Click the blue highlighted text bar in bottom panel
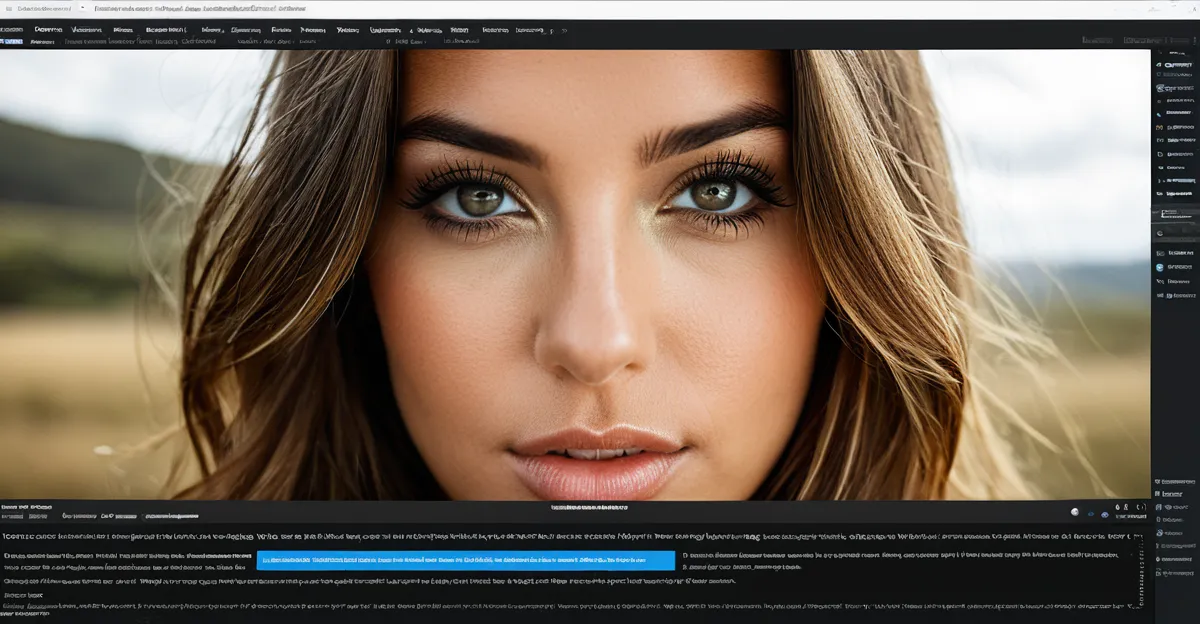 tap(465, 560)
